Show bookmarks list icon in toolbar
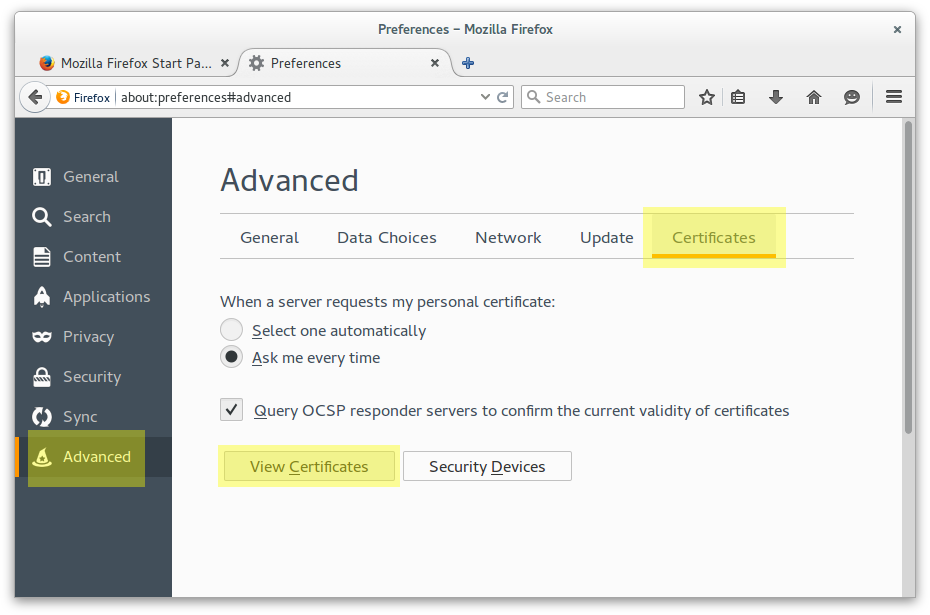930x615 pixels. coord(738,97)
